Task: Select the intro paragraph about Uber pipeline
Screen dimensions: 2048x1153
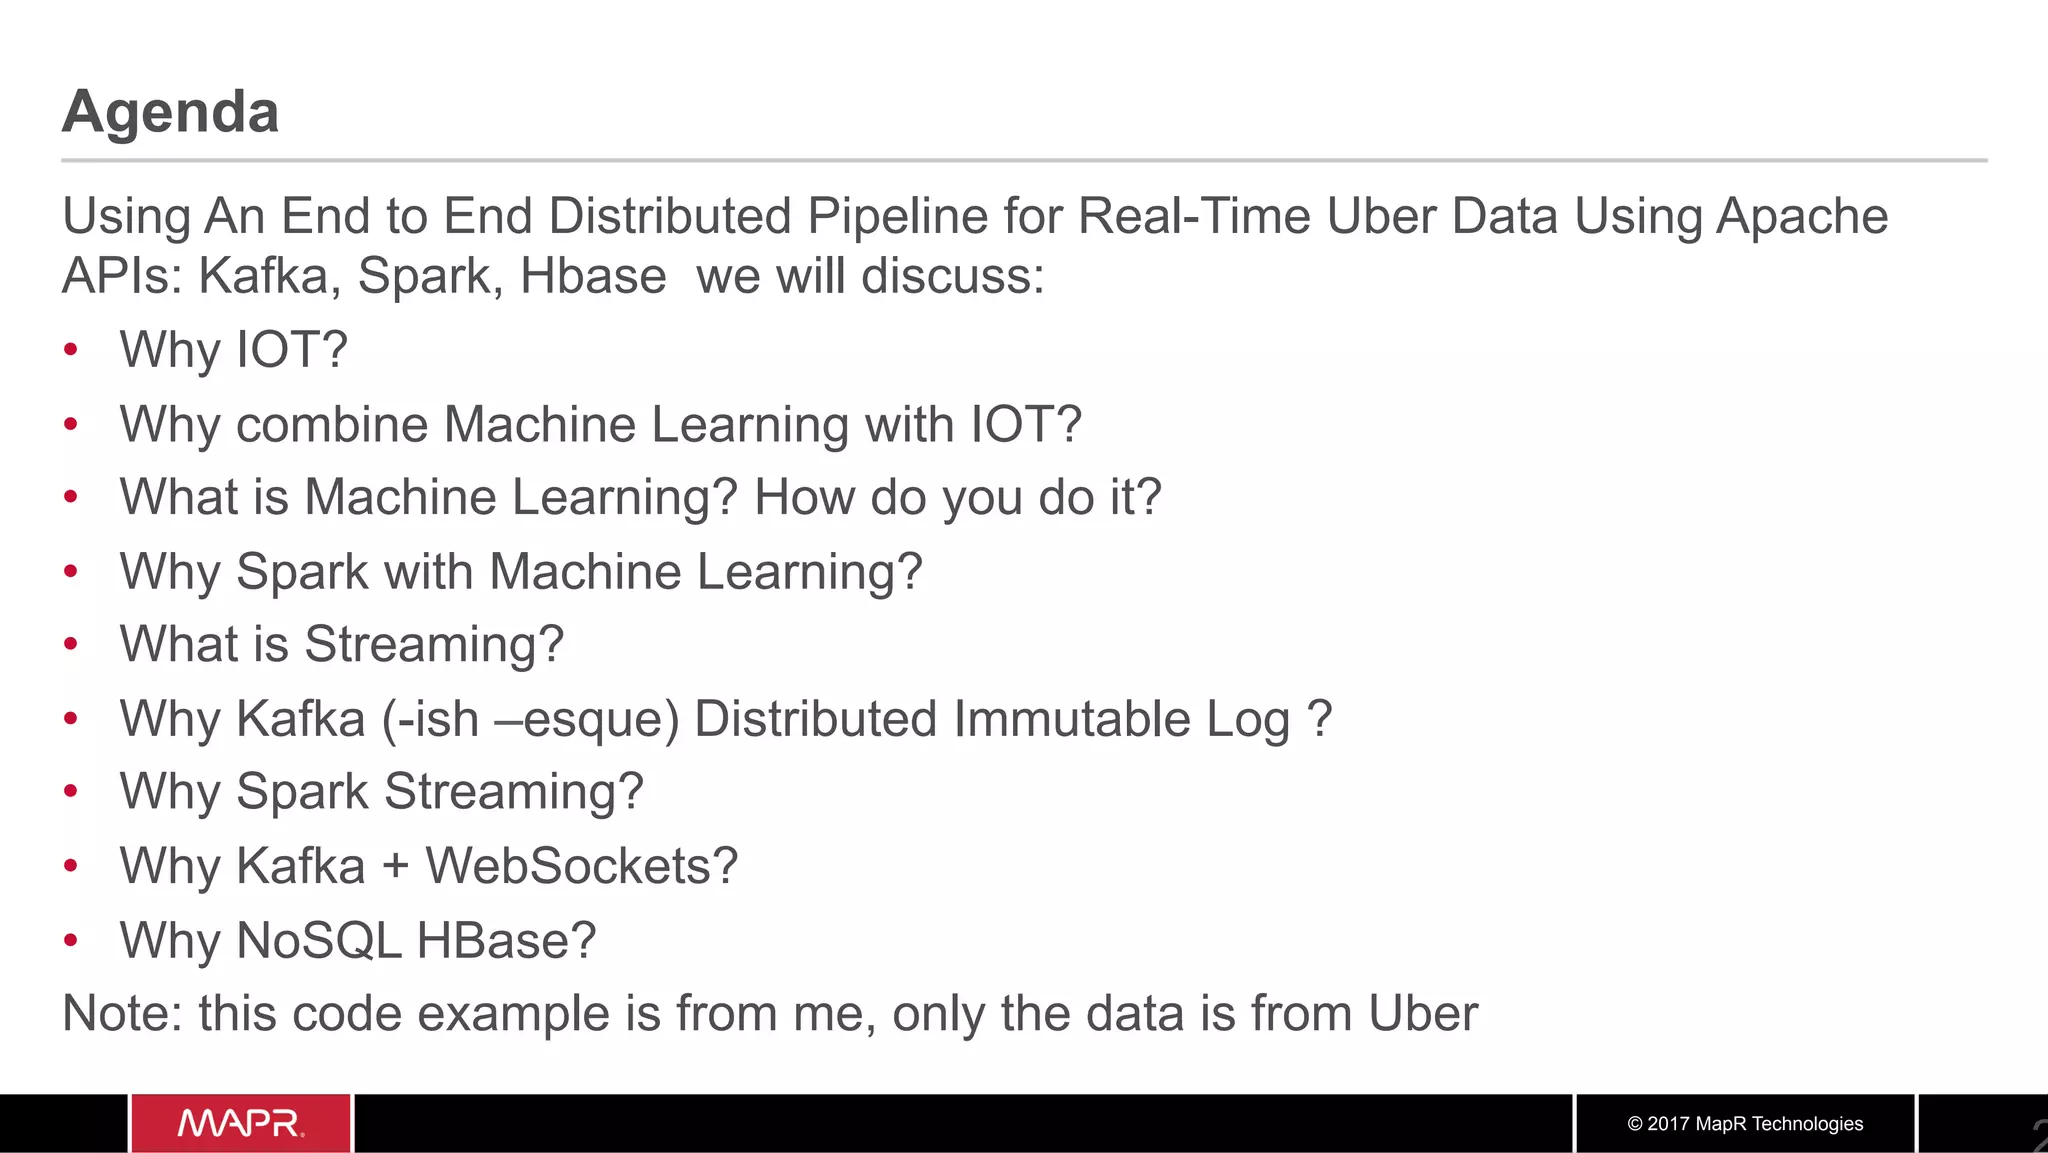Action: pyautogui.click(x=975, y=246)
